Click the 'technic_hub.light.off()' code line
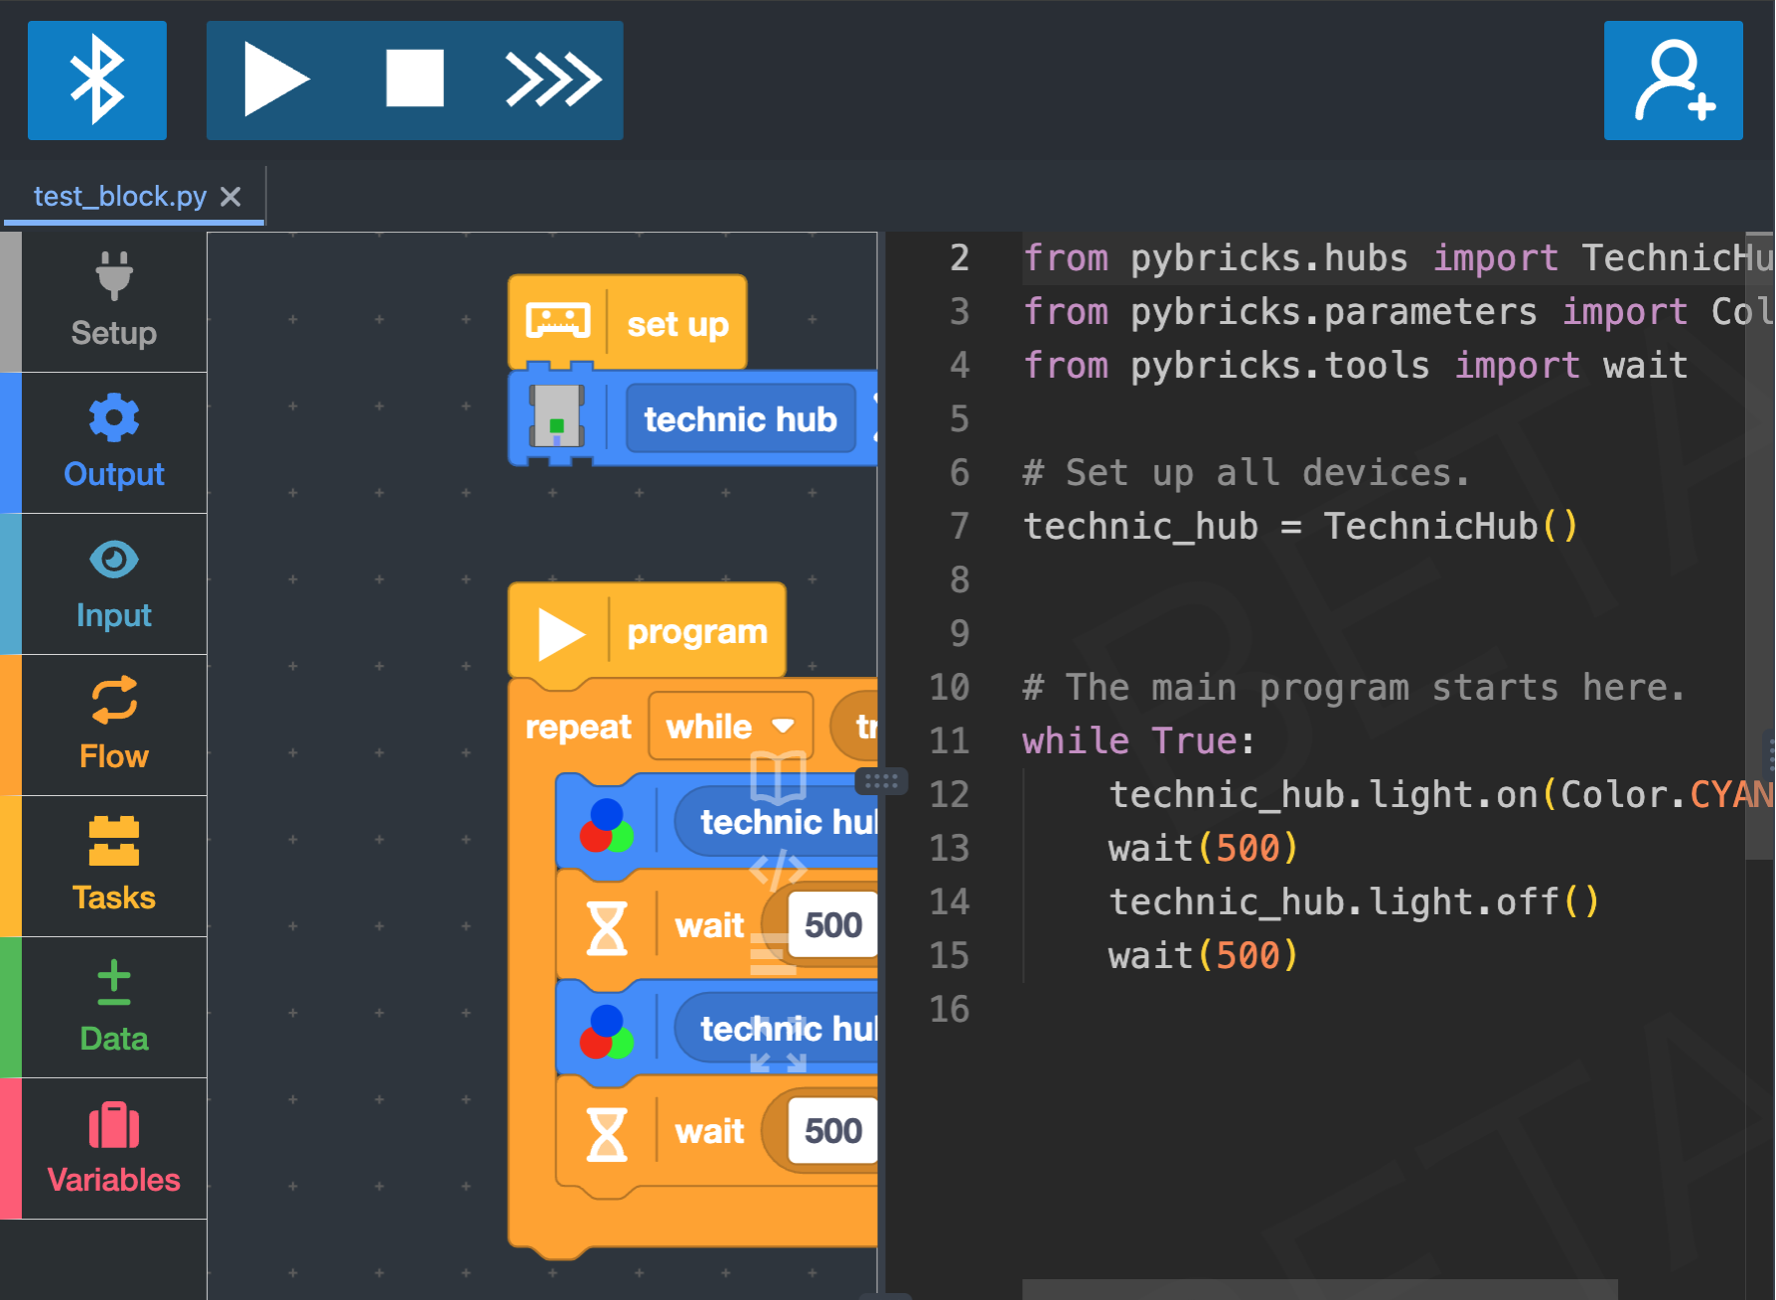This screenshot has width=1776, height=1300. click(1354, 903)
